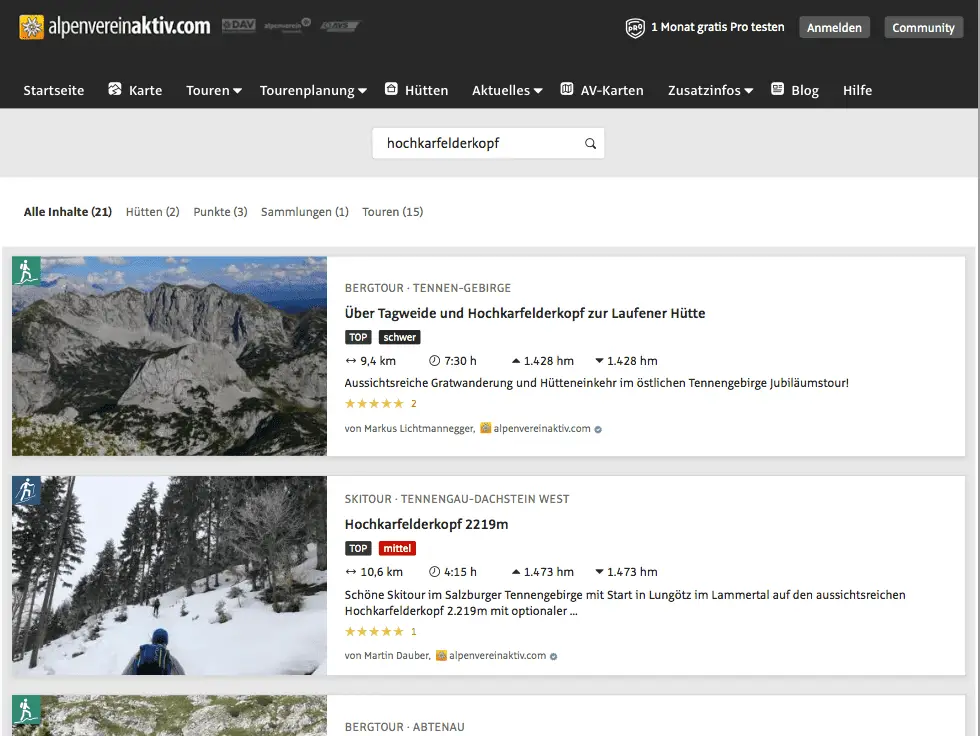Open tour Über Tagweide und Hochkarfelderkopf zur Laufener Hütte
The width and height of the screenshot is (980, 736).
coord(525,313)
